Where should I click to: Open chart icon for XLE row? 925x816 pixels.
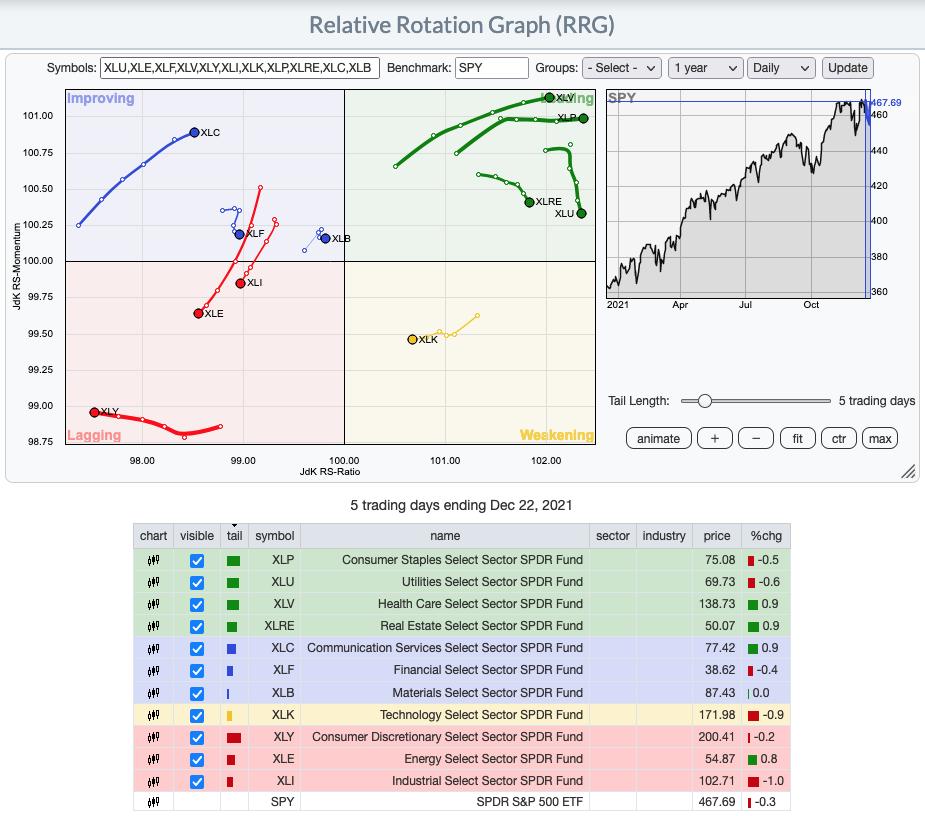[x=153, y=759]
